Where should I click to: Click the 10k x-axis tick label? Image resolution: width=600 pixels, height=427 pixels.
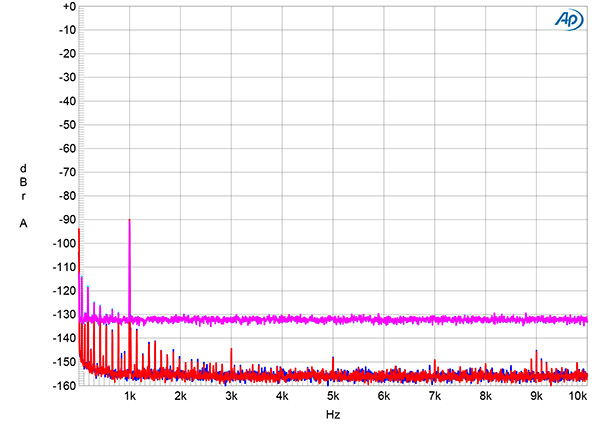point(577,397)
